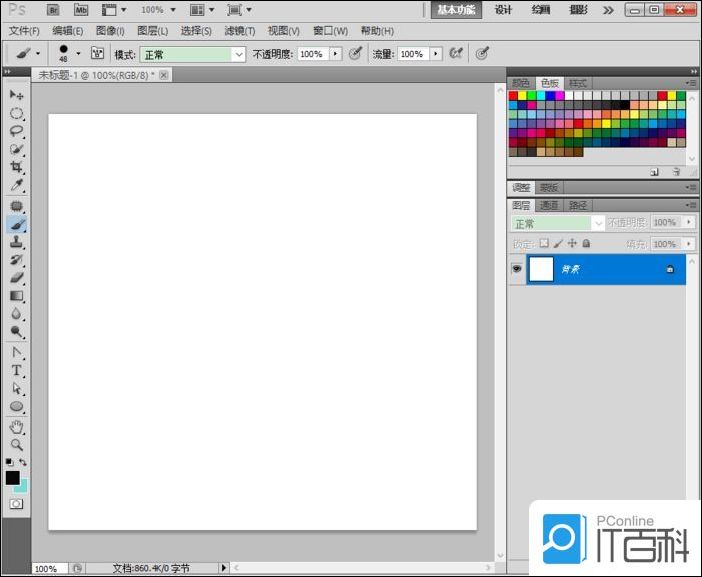Select the Zoom magnifier tool
702x577 pixels.
click(16, 444)
